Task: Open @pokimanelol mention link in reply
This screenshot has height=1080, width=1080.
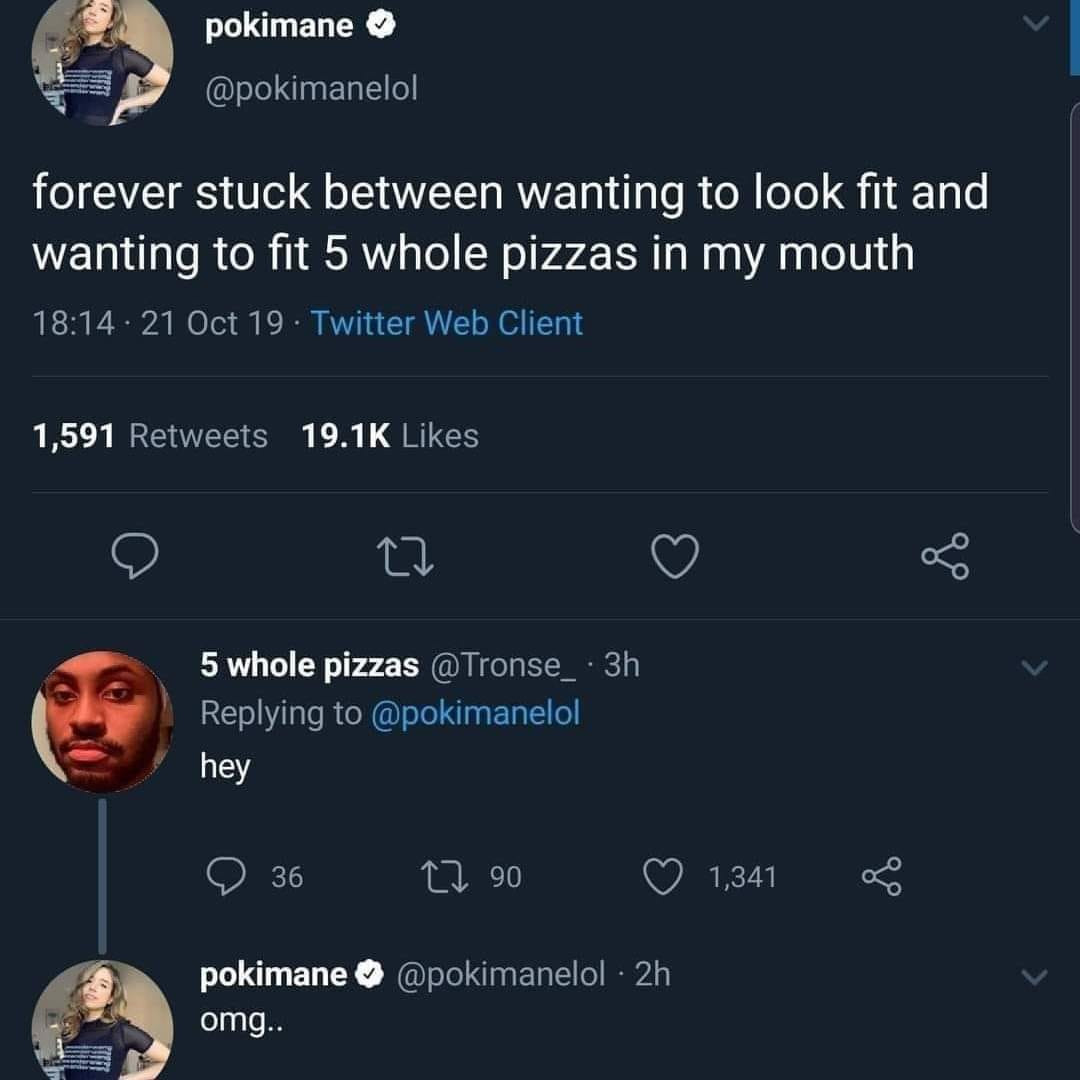Action: (x=475, y=713)
